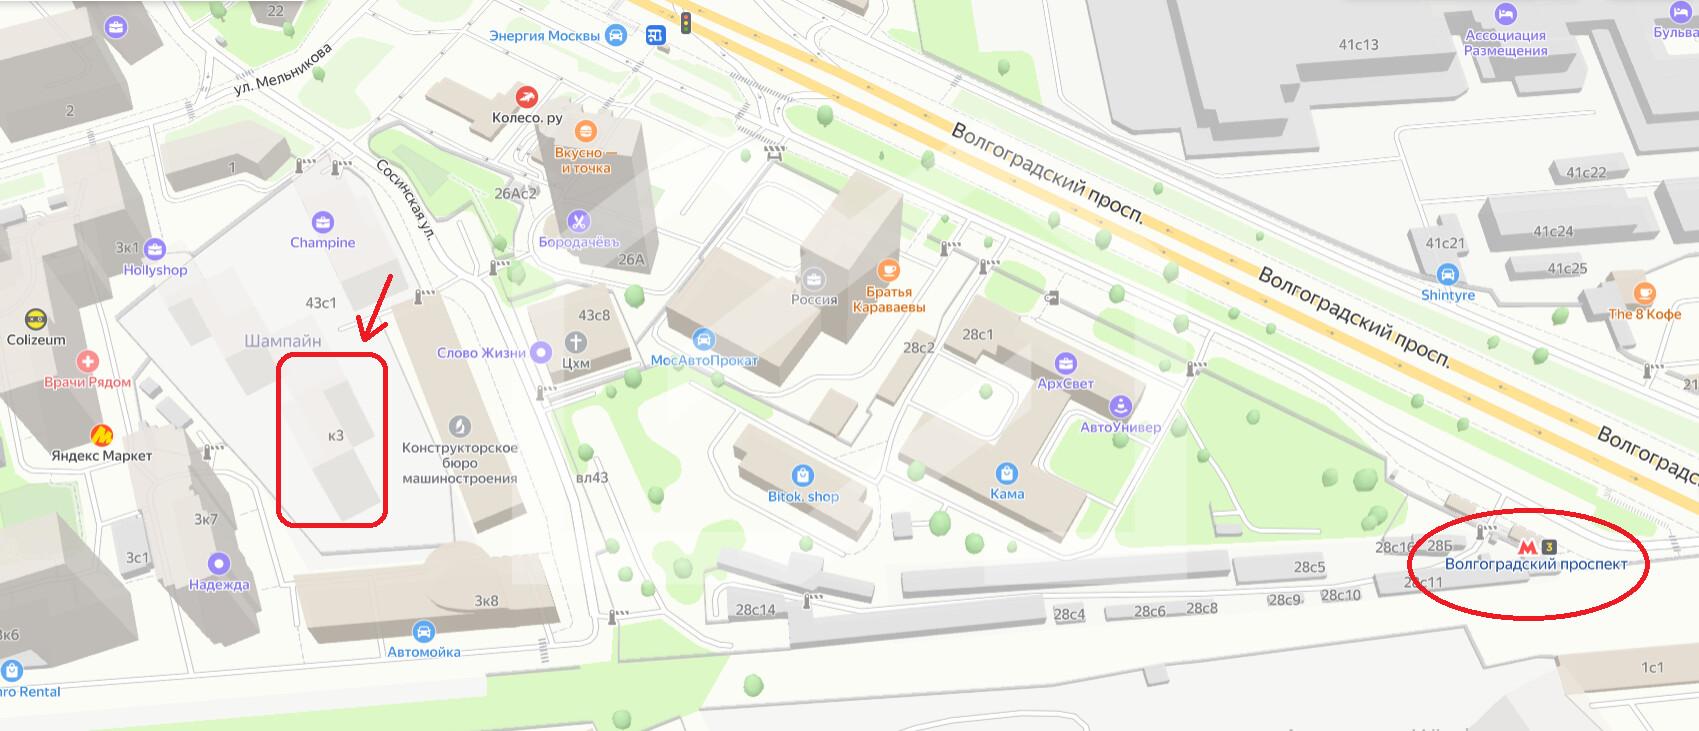Open the Яндекс Маркет pickup point icon
1699x731 pixels.
pyautogui.click(x=102, y=435)
